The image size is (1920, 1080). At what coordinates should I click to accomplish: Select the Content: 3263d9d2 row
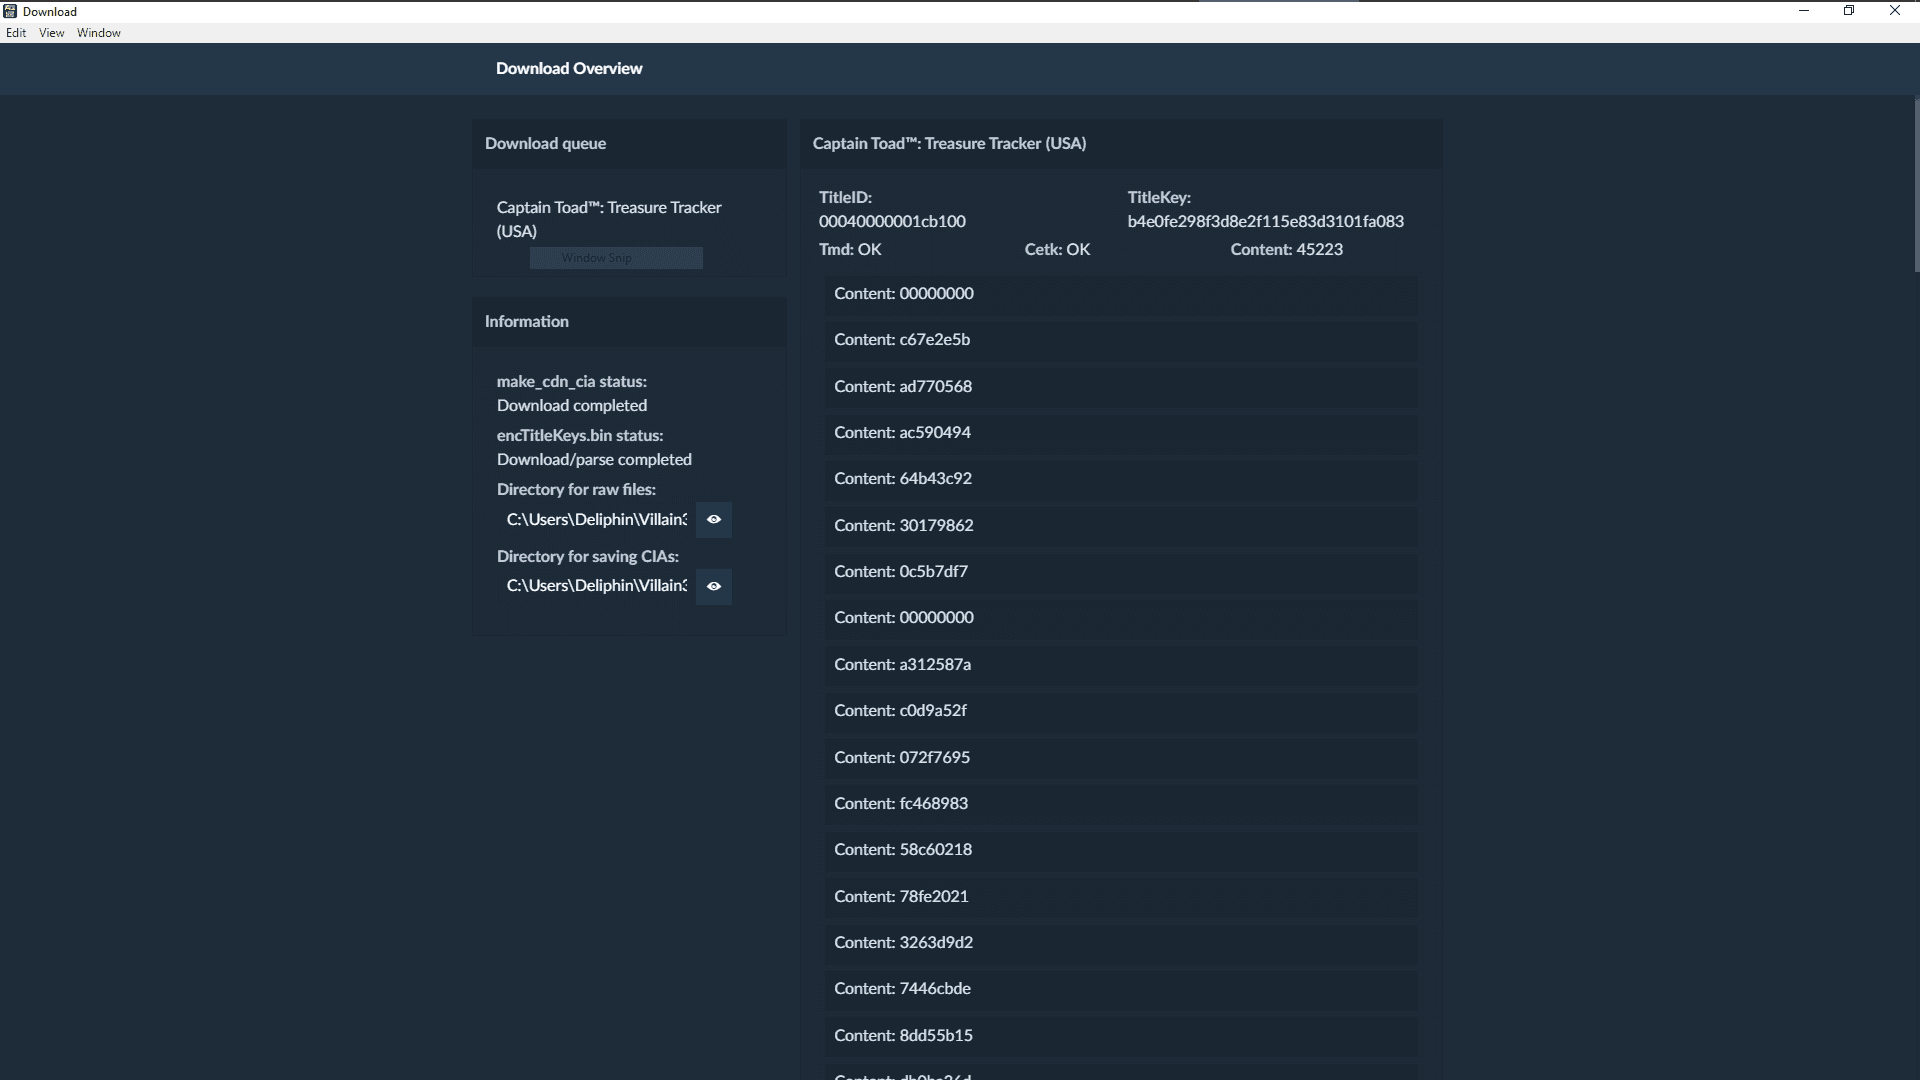pos(1121,943)
